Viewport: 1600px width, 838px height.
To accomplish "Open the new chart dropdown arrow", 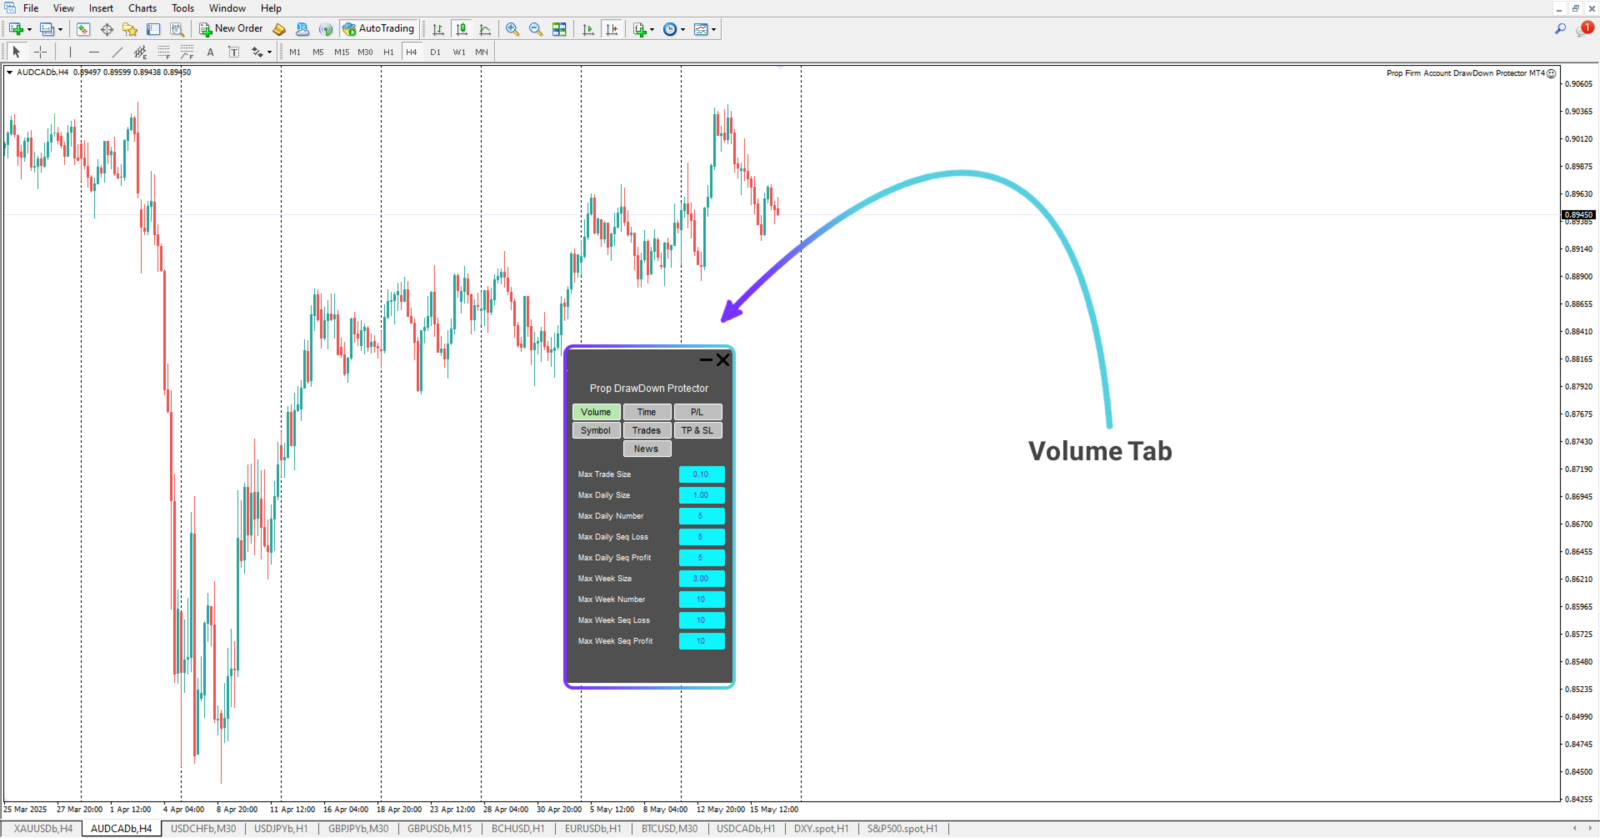I will click(29, 29).
